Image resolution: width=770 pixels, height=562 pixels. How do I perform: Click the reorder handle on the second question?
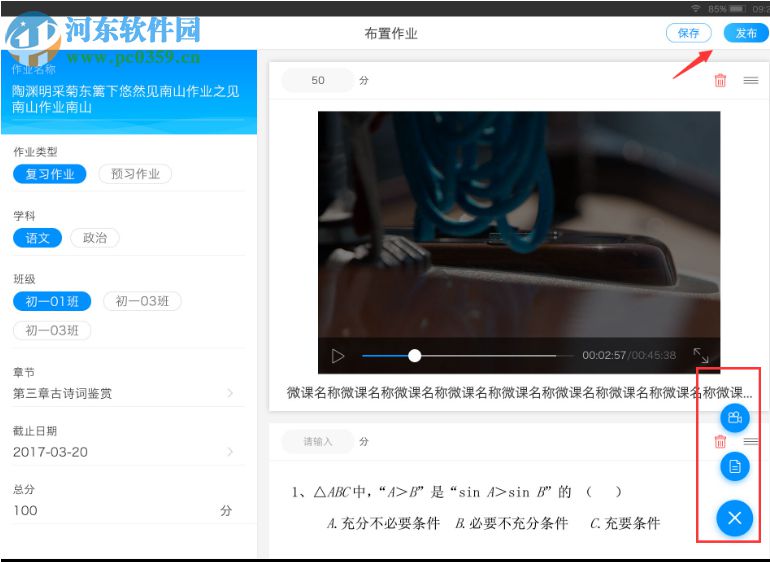[751, 441]
